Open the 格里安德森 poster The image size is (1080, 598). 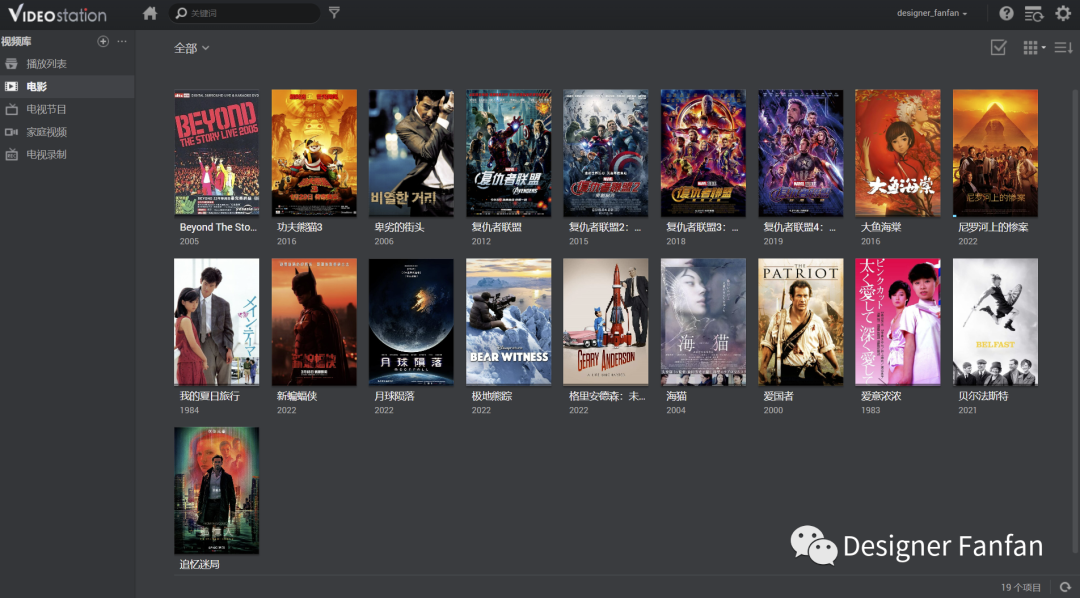[x=605, y=322]
